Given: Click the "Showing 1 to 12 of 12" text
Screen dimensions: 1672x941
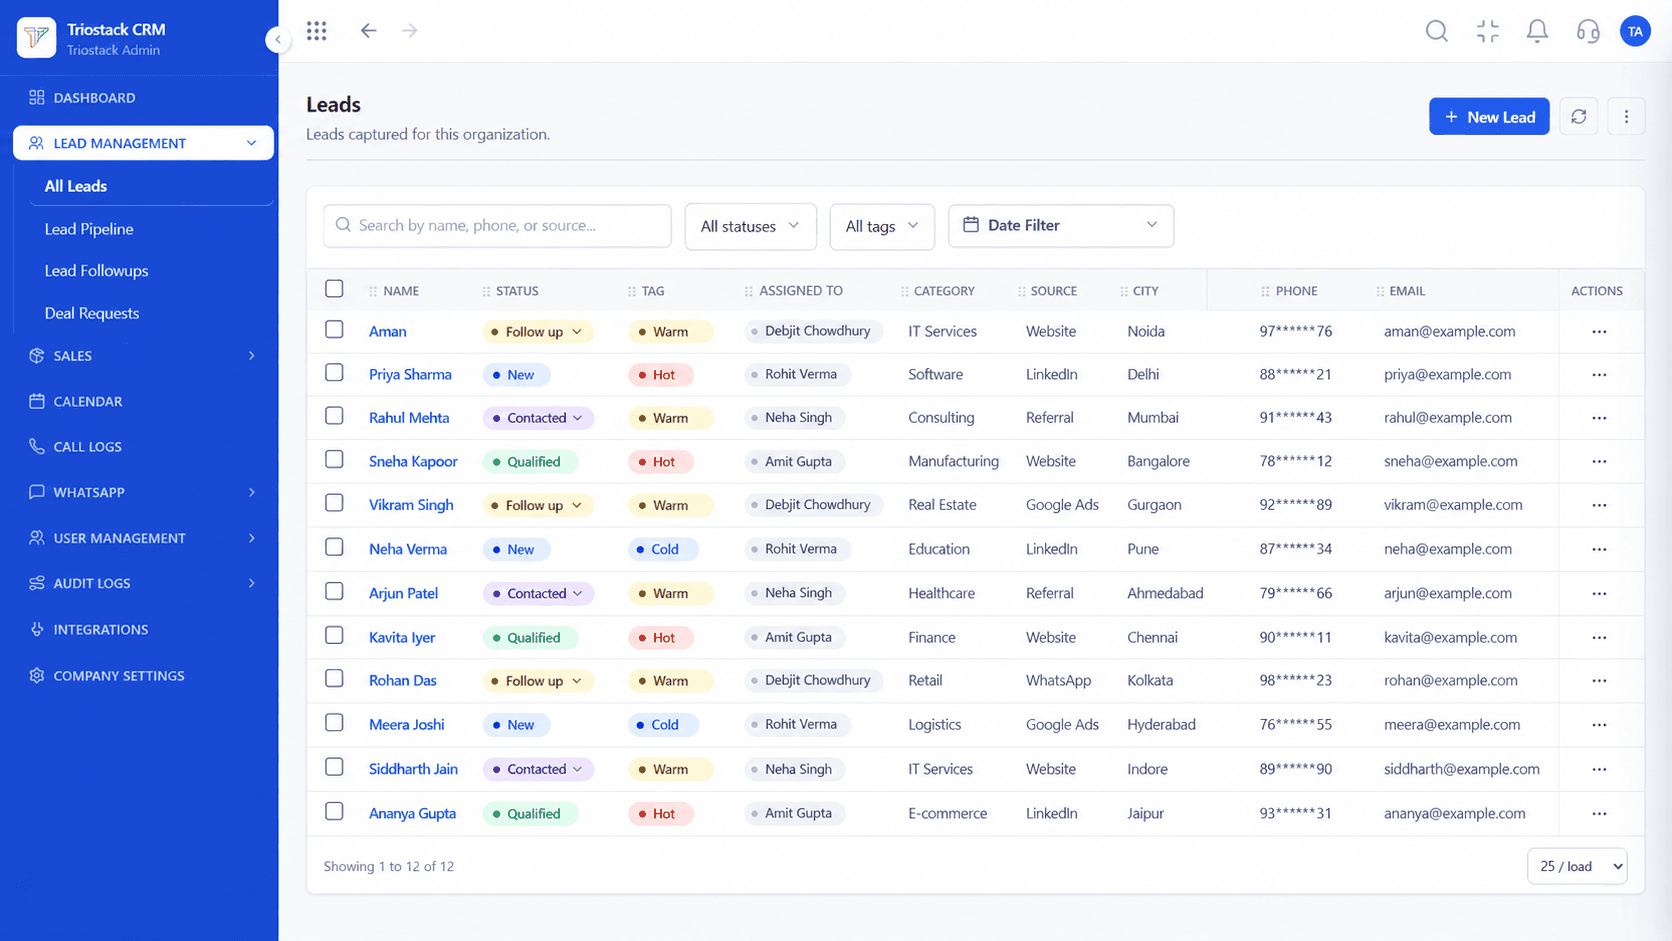Looking at the screenshot, I should click(x=389, y=867).
